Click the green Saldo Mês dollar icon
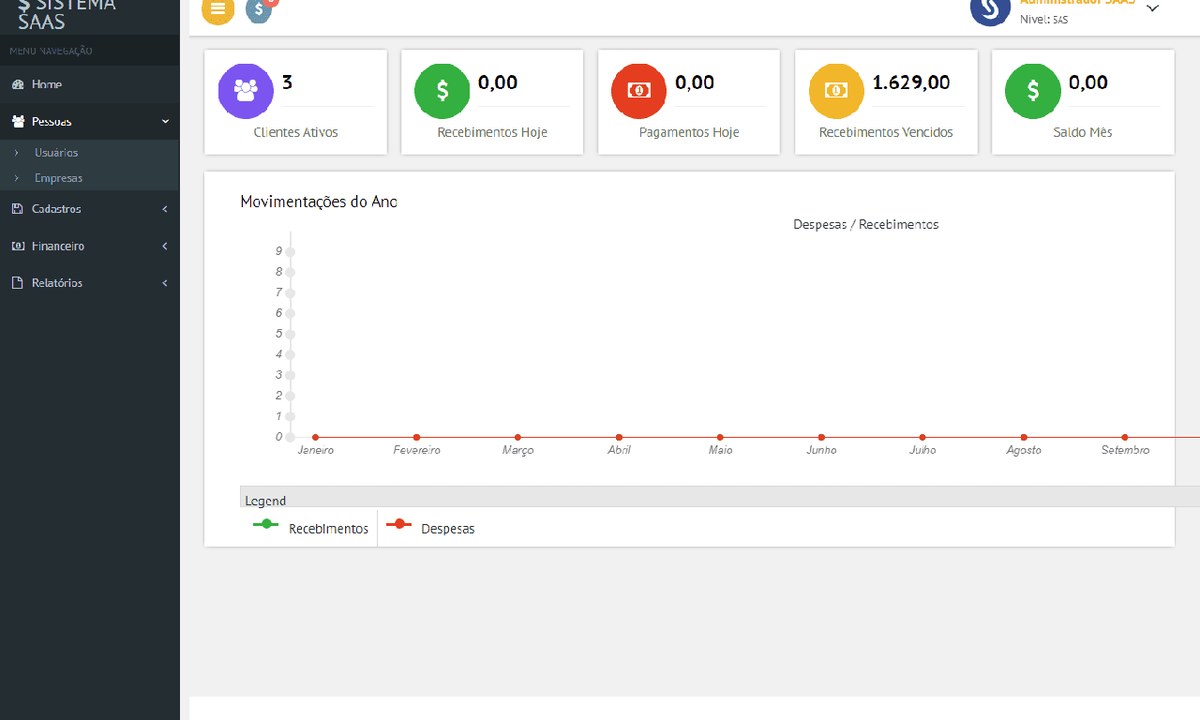Viewport: 1200px width, 720px height. [x=1033, y=90]
